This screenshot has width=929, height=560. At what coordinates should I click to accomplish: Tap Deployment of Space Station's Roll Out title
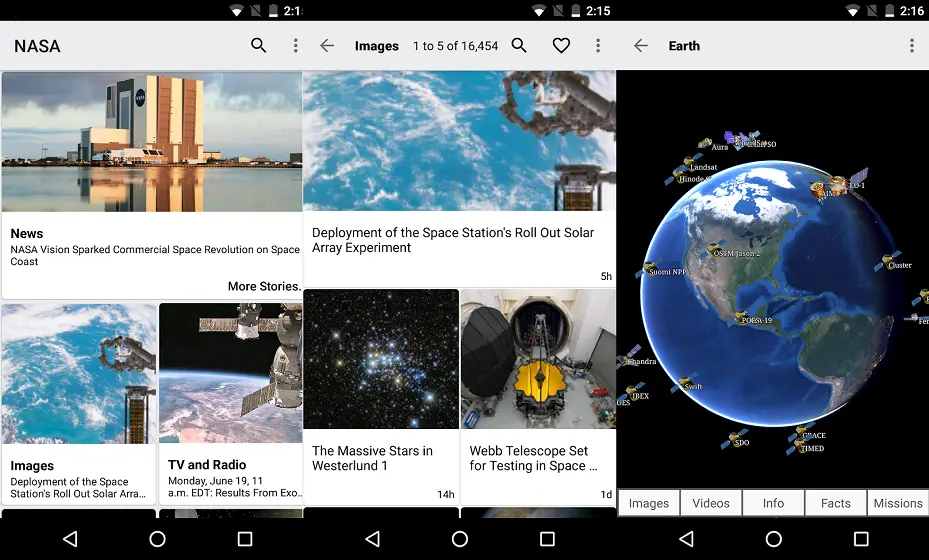click(453, 240)
